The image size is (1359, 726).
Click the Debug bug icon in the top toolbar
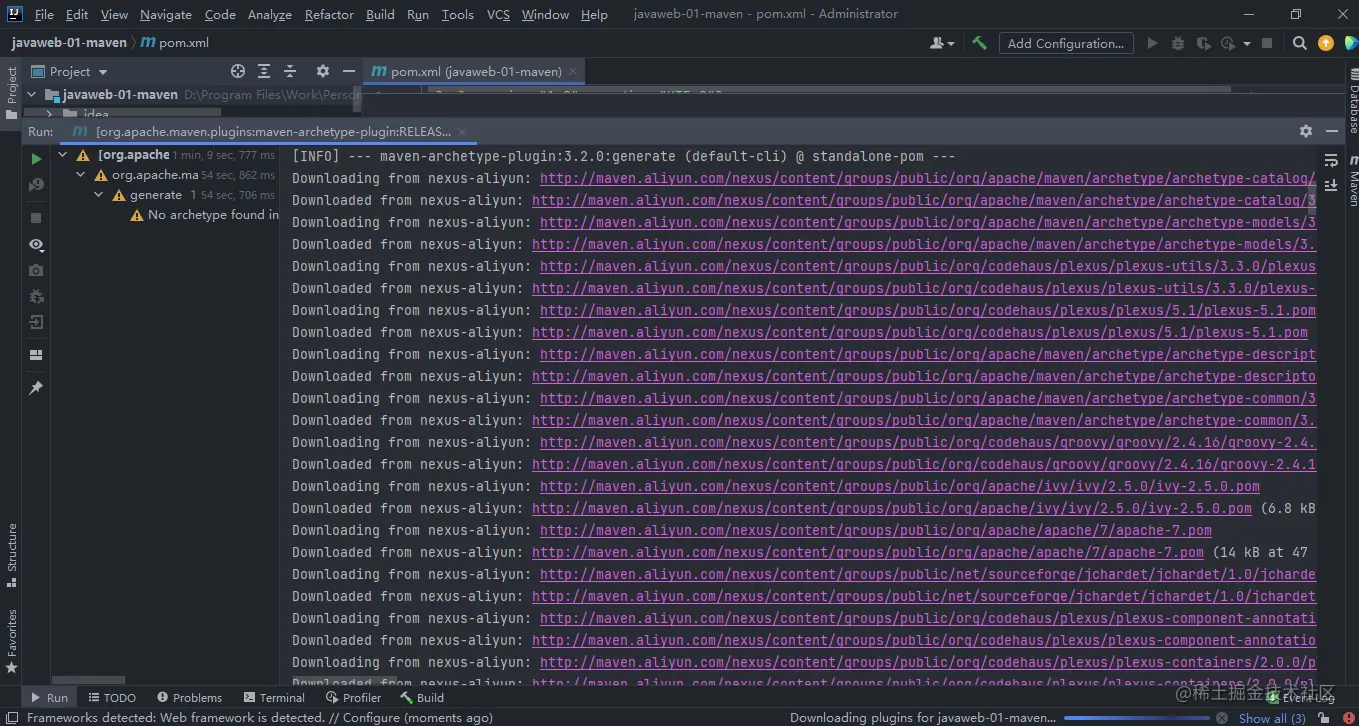[1177, 43]
